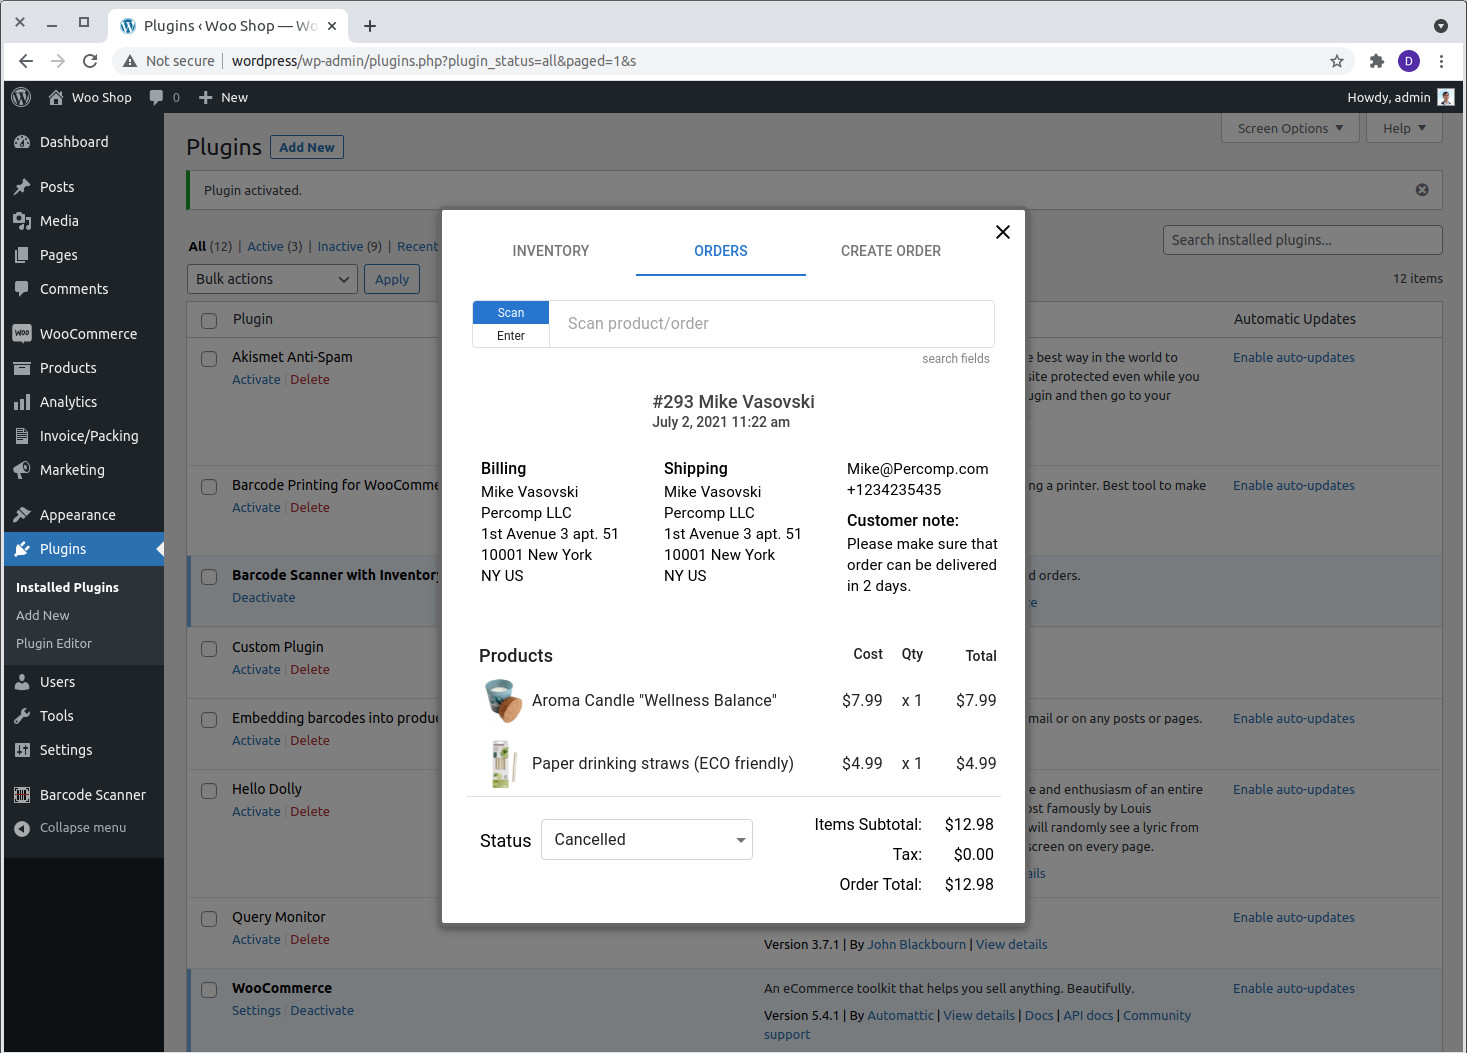Enable auto-updates for Akismet Anti-Spam
The height and width of the screenshot is (1053, 1467).
tap(1294, 358)
